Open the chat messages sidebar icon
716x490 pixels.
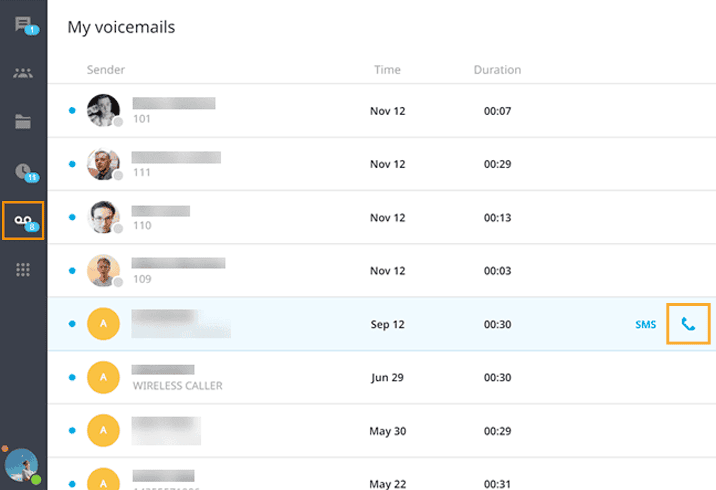pyautogui.click(x=23, y=25)
